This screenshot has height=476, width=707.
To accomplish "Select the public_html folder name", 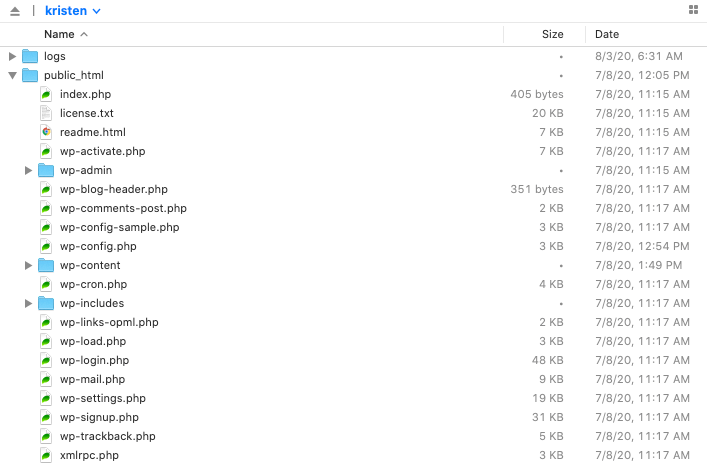I will click(x=74, y=75).
